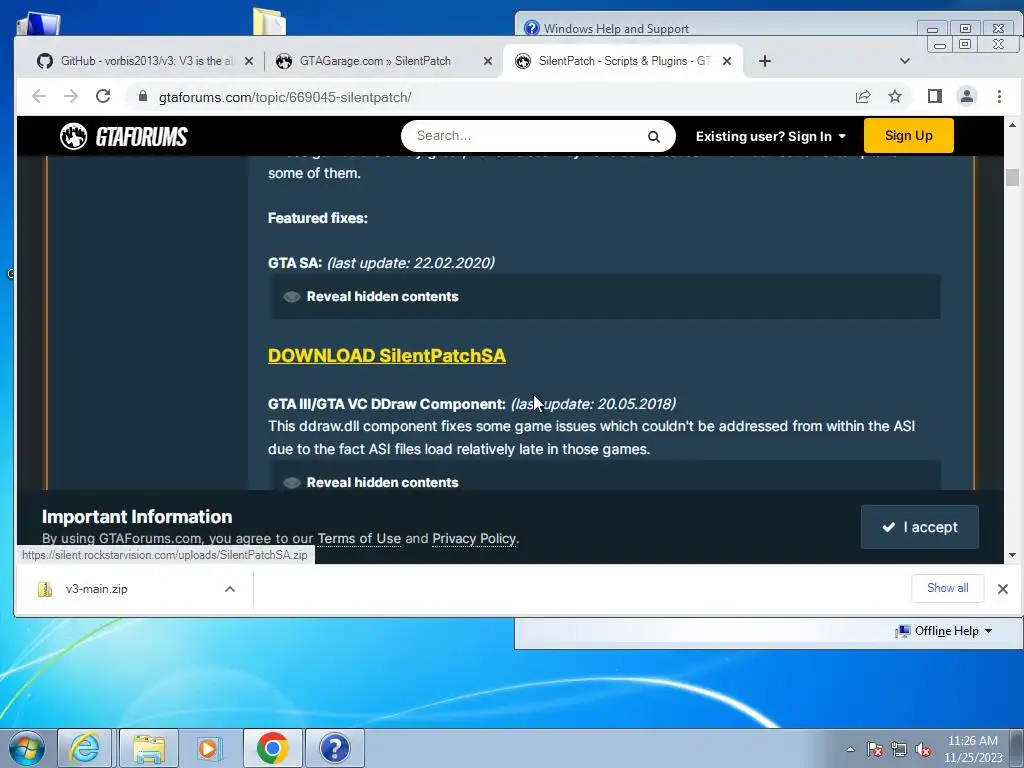The height and width of the screenshot is (768, 1024).
Task: Open the Existing user Sign In dropdown
Action: [771, 136]
